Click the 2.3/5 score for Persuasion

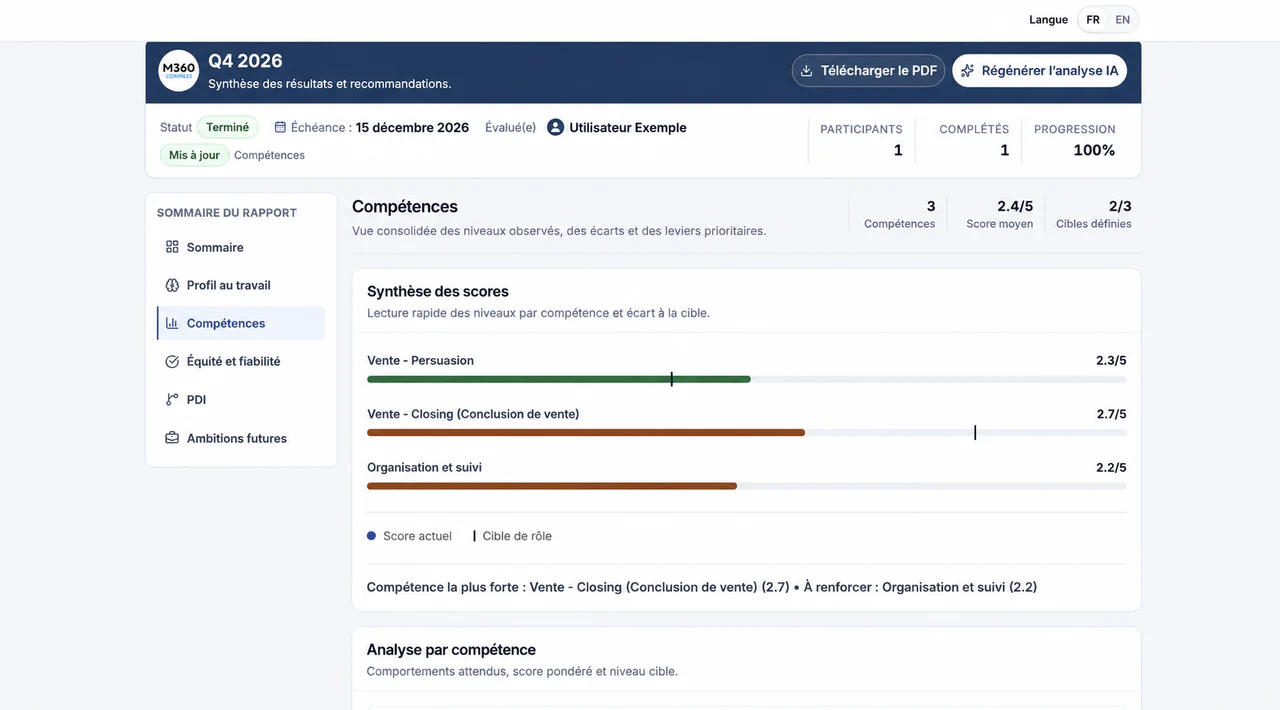click(x=1111, y=360)
